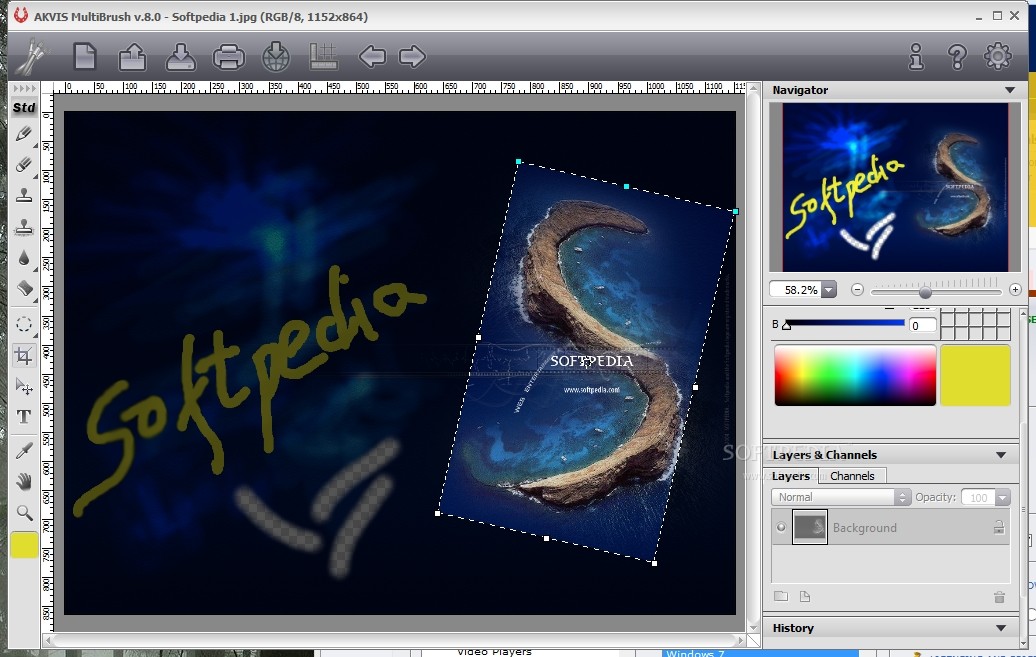Click the Navigator preview thumbnail
The height and width of the screenshot is (657, 1036).
tap(895, 187)
